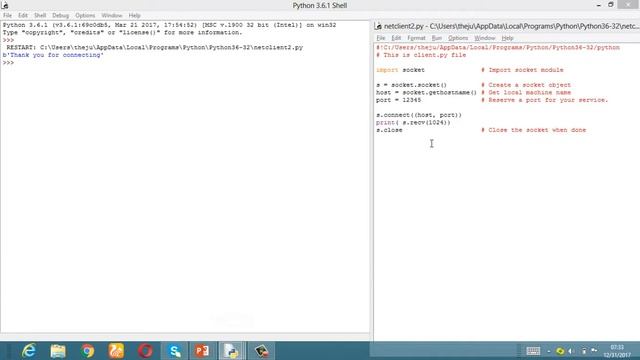Open File menu in Python Shell
The image size is (640, 360).
coord(7,16)
